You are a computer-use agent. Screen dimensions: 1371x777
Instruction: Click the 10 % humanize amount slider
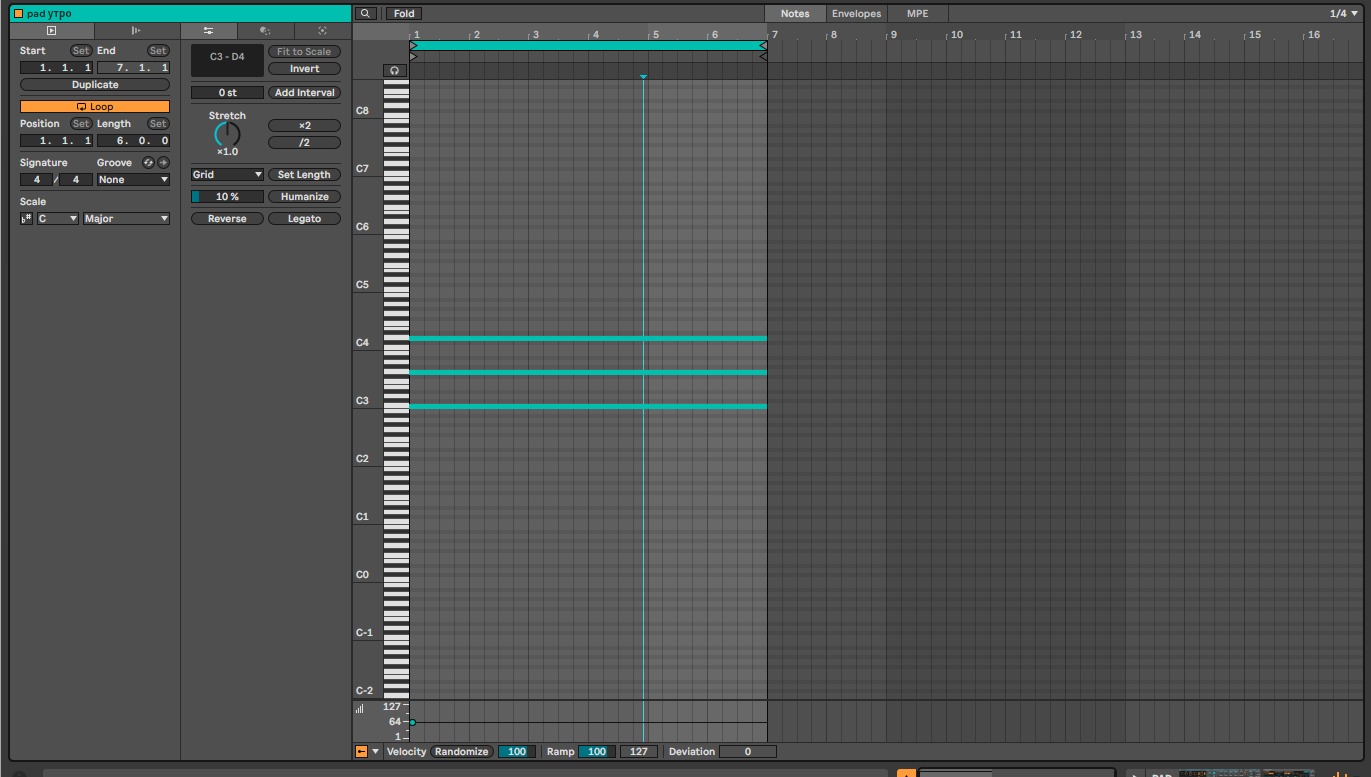click(x=227, y=197)
